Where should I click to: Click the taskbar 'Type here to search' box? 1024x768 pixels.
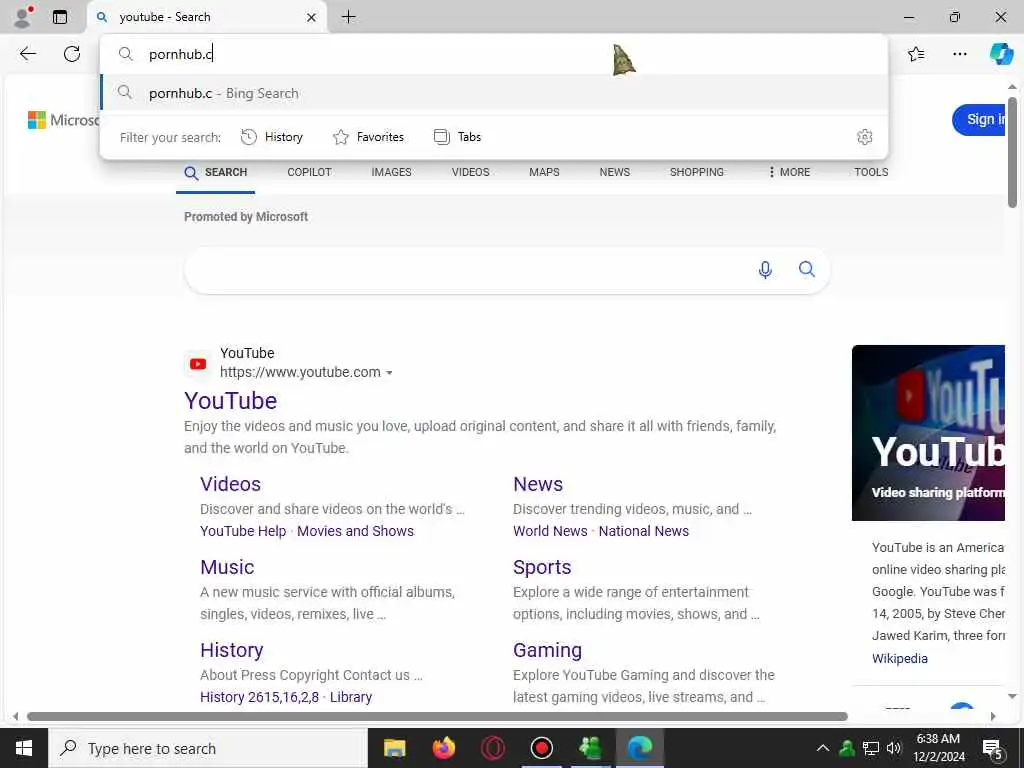[x=208, y=748]
